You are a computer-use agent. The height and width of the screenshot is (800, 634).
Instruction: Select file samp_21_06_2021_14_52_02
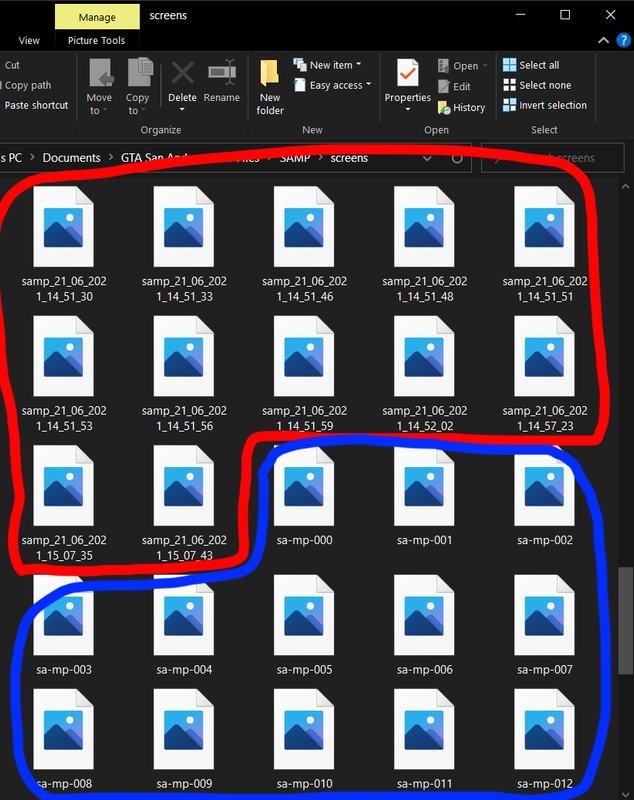click(x=424, y=373)
